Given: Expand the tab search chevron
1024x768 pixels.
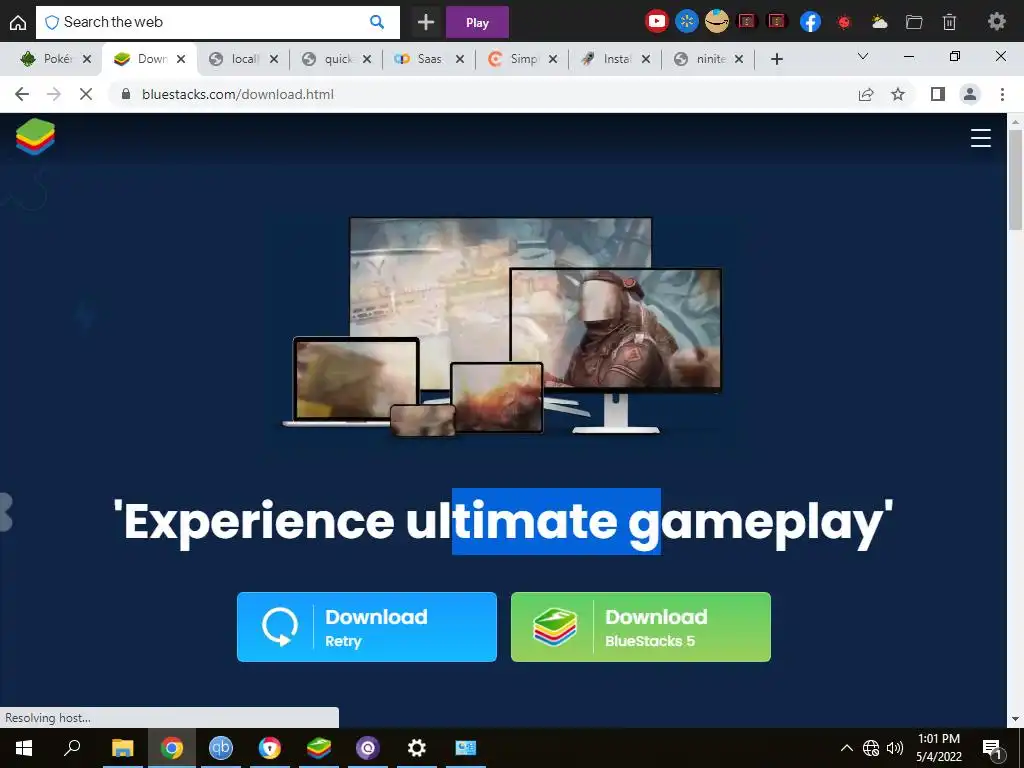Looking at the screenshot, I should (x=863, y=56).
